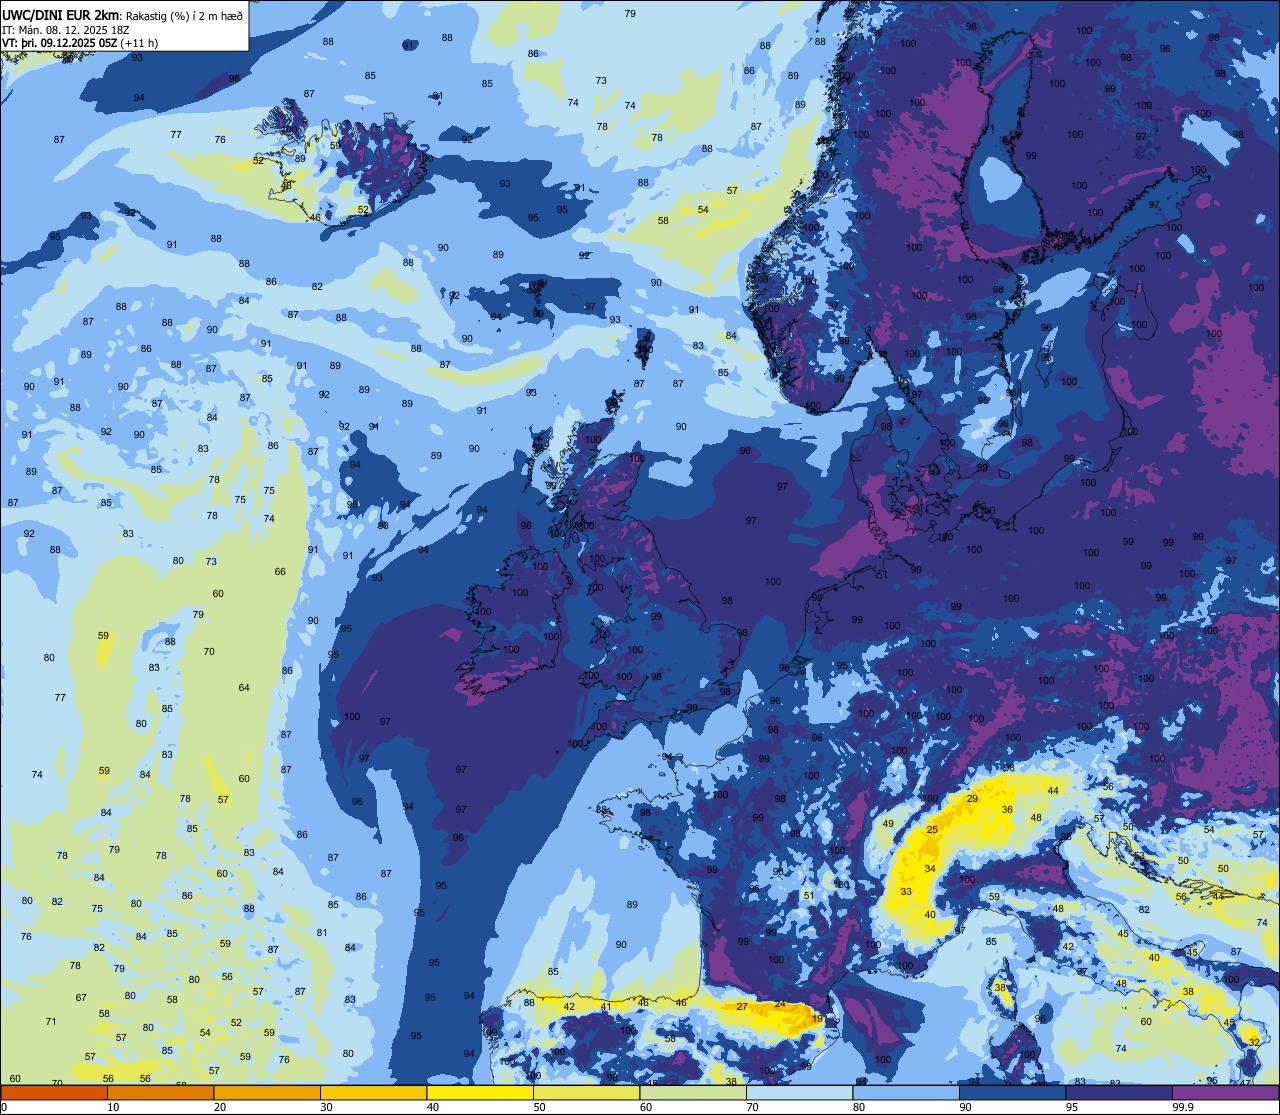Viewport: 1280px width, 1115px height.
Task: Select the legend swatch between 30 and 40
Action: 373,1092
